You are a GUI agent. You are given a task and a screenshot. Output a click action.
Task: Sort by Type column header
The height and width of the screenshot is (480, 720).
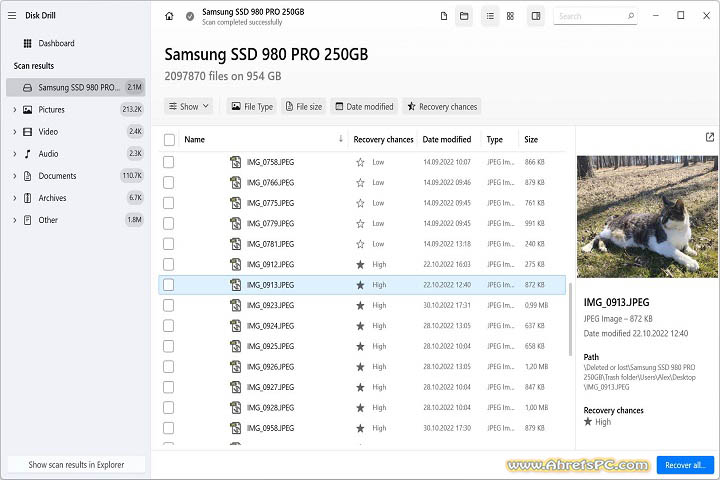pos(495,139)
